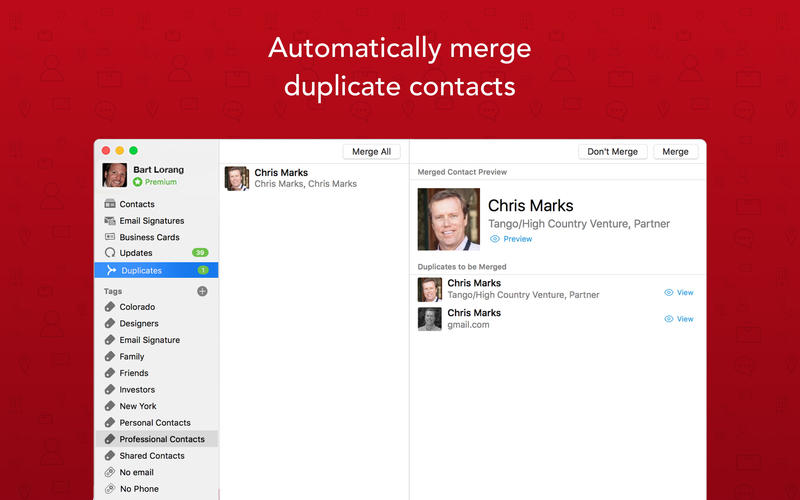
Task: Click the Personal Contacts tag icon
Action: 110,422
